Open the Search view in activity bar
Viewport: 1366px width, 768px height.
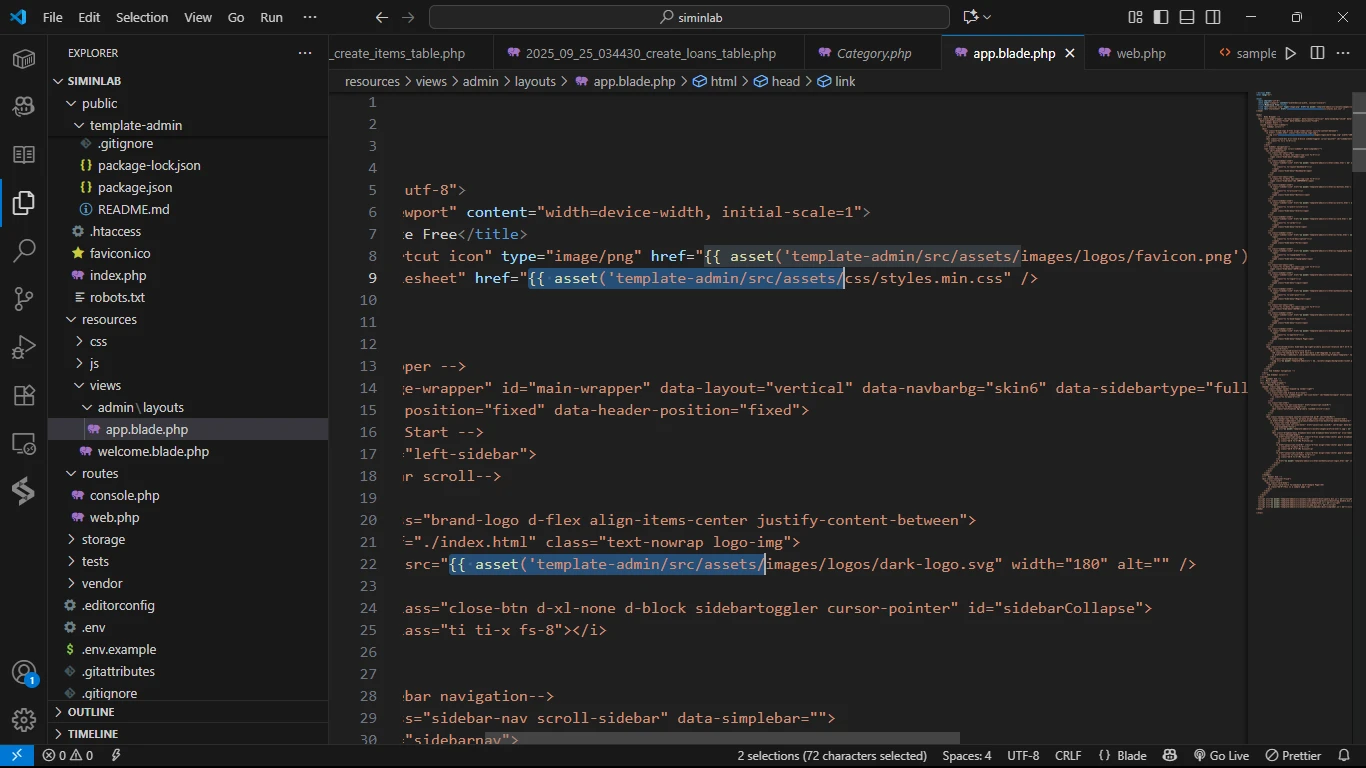click(24, 250)
